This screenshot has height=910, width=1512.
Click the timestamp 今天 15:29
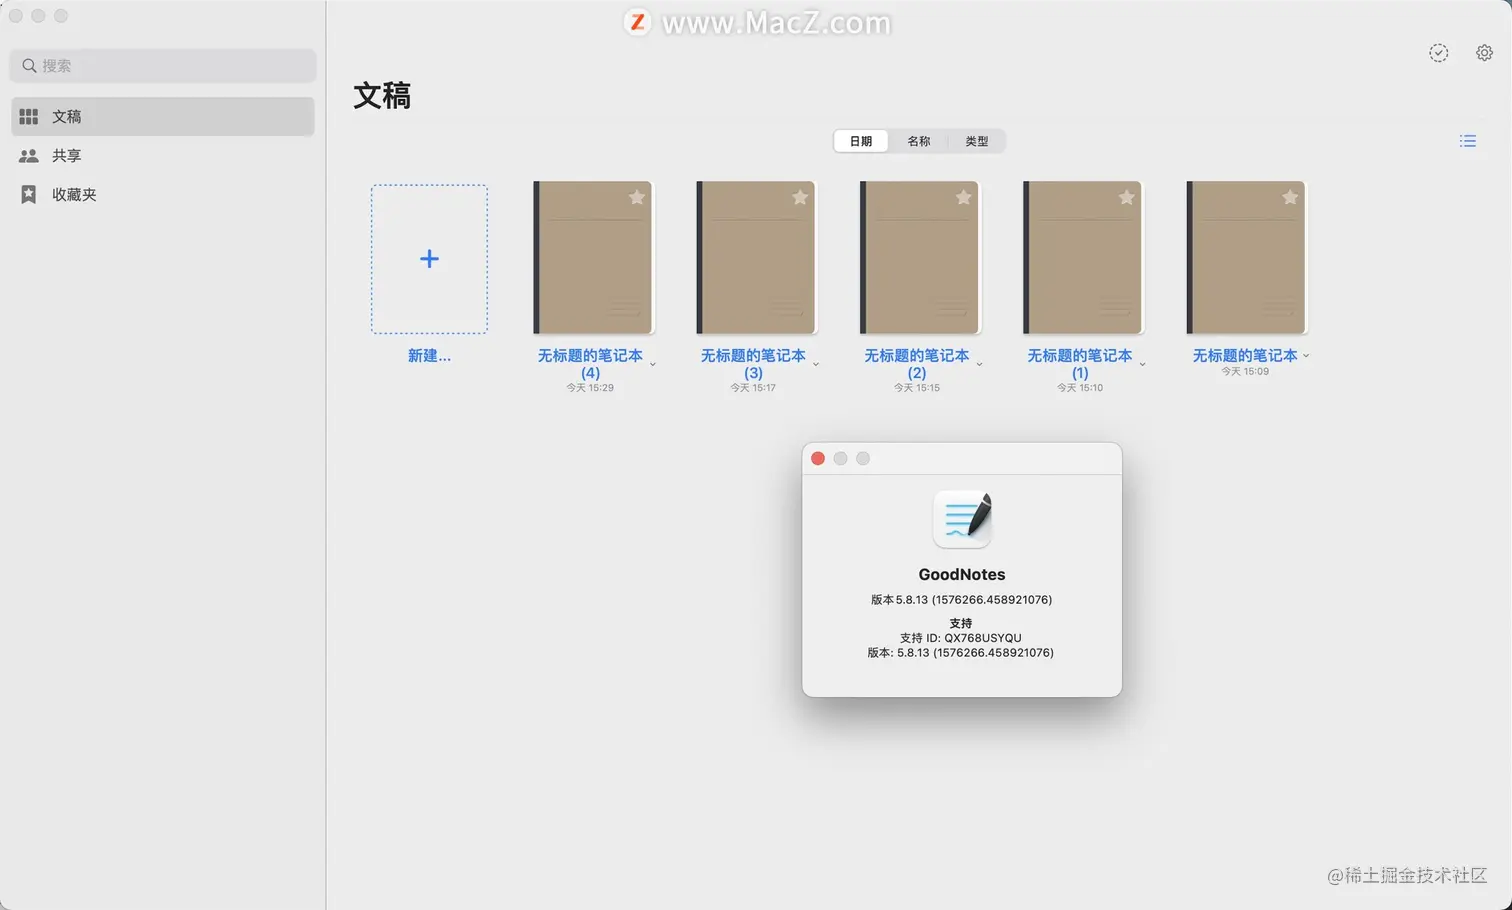[x=590, y=388]
